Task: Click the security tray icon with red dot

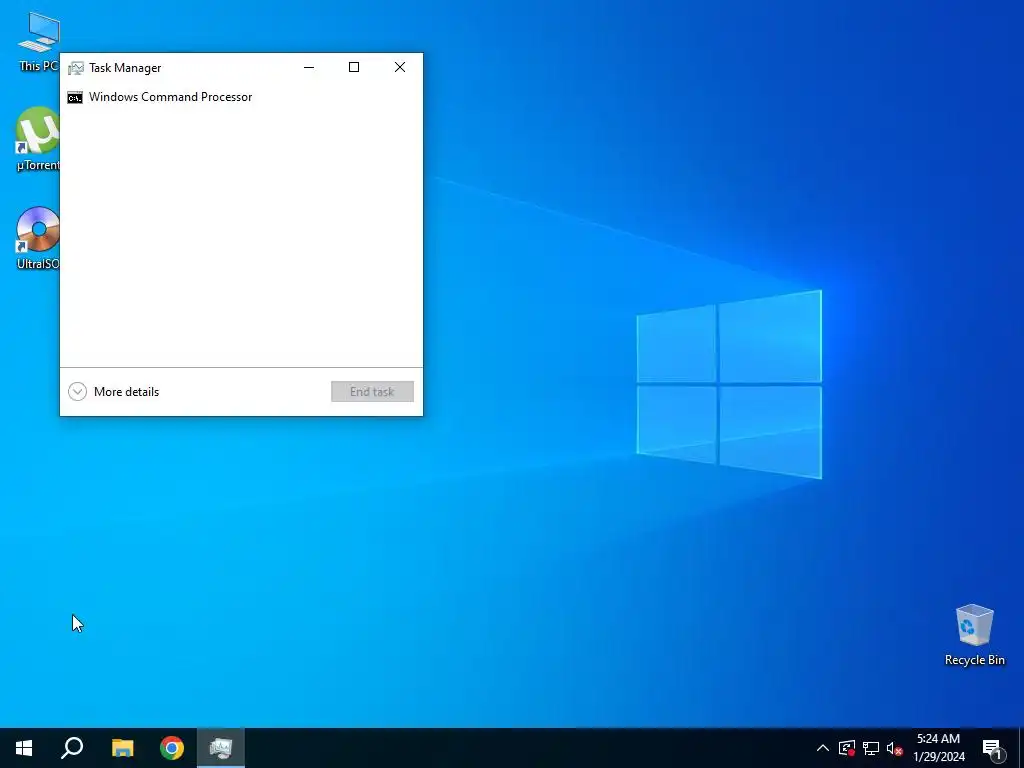Action: tap(847, 748)
